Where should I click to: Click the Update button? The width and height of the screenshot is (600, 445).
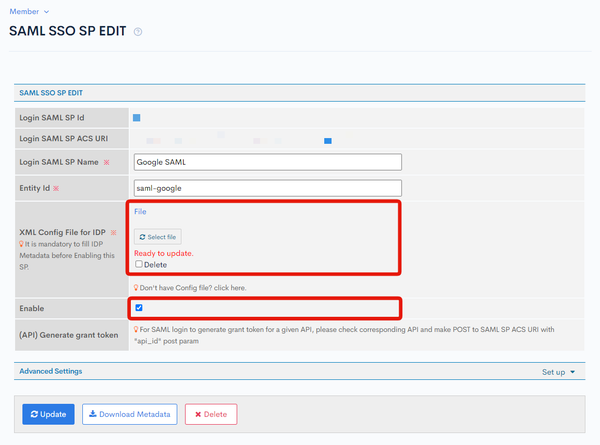pos(48,414)
